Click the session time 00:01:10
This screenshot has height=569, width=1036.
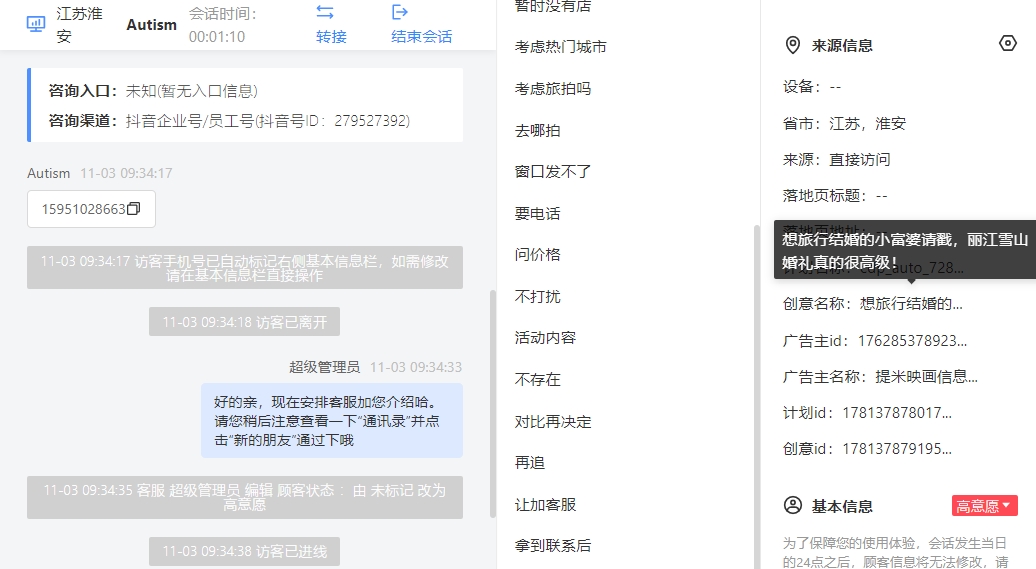pyautogui.click(x=217, y=36)
